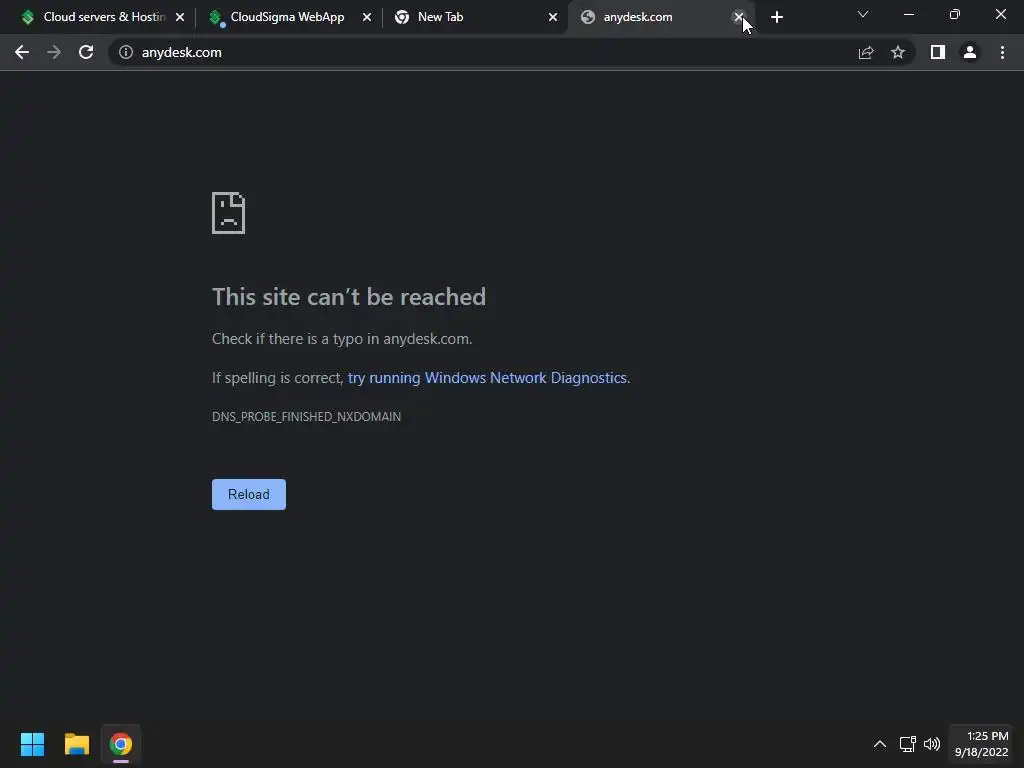Click the forward navigation arrow
The image size is (1024, 768).
click(54, 52)
